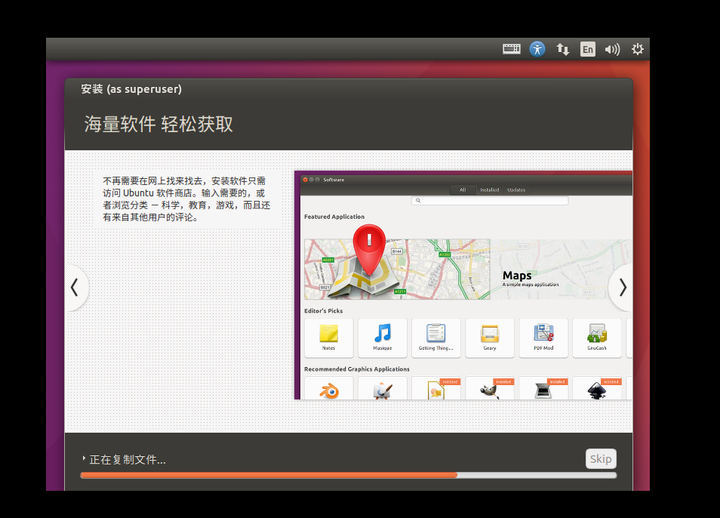This screenshot has height=518, width=720.
Task: Click the network up-down arrows indicator
Action: (x=562, y=49)
